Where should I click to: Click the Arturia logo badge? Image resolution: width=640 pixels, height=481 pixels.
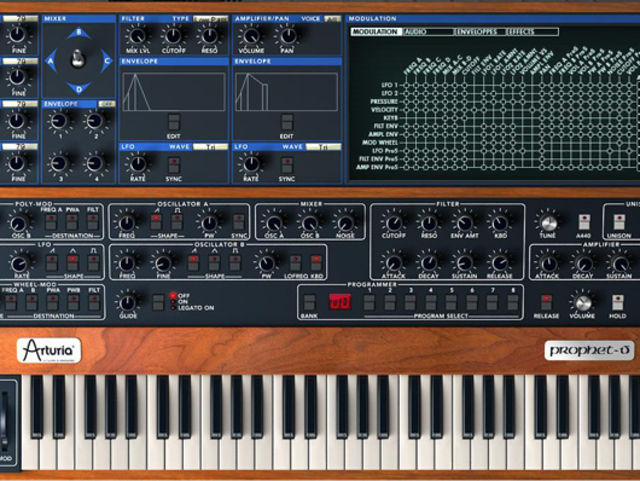(49, 350)
